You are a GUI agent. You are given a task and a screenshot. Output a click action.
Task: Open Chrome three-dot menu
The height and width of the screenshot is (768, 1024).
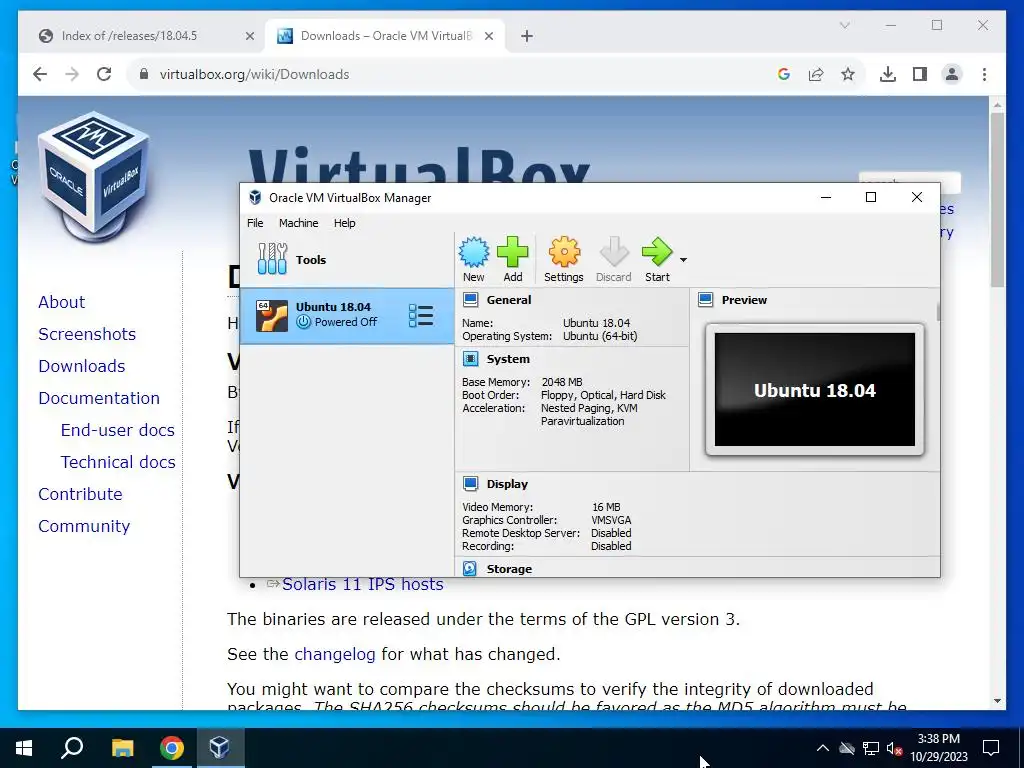tap(984, 74)
